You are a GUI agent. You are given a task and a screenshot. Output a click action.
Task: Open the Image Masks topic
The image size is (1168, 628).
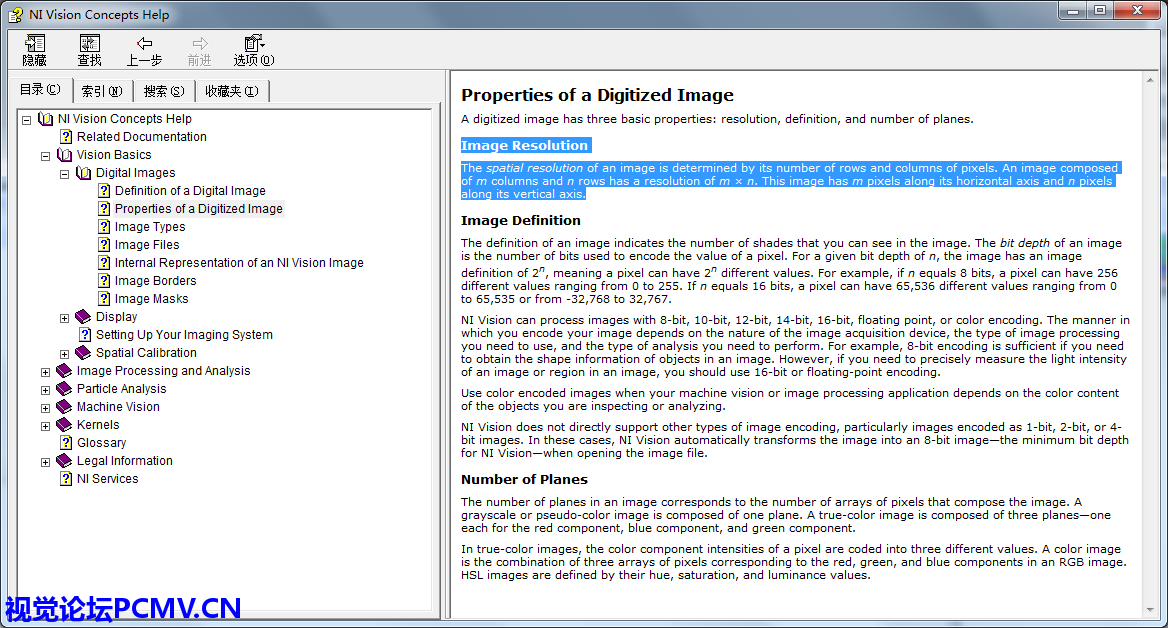pos(151,299)
